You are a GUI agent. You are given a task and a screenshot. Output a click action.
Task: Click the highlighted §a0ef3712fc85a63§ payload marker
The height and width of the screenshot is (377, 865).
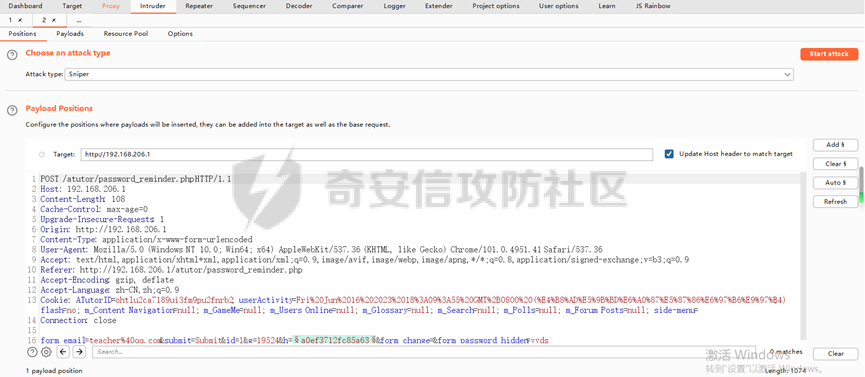[x=334, y=341]
